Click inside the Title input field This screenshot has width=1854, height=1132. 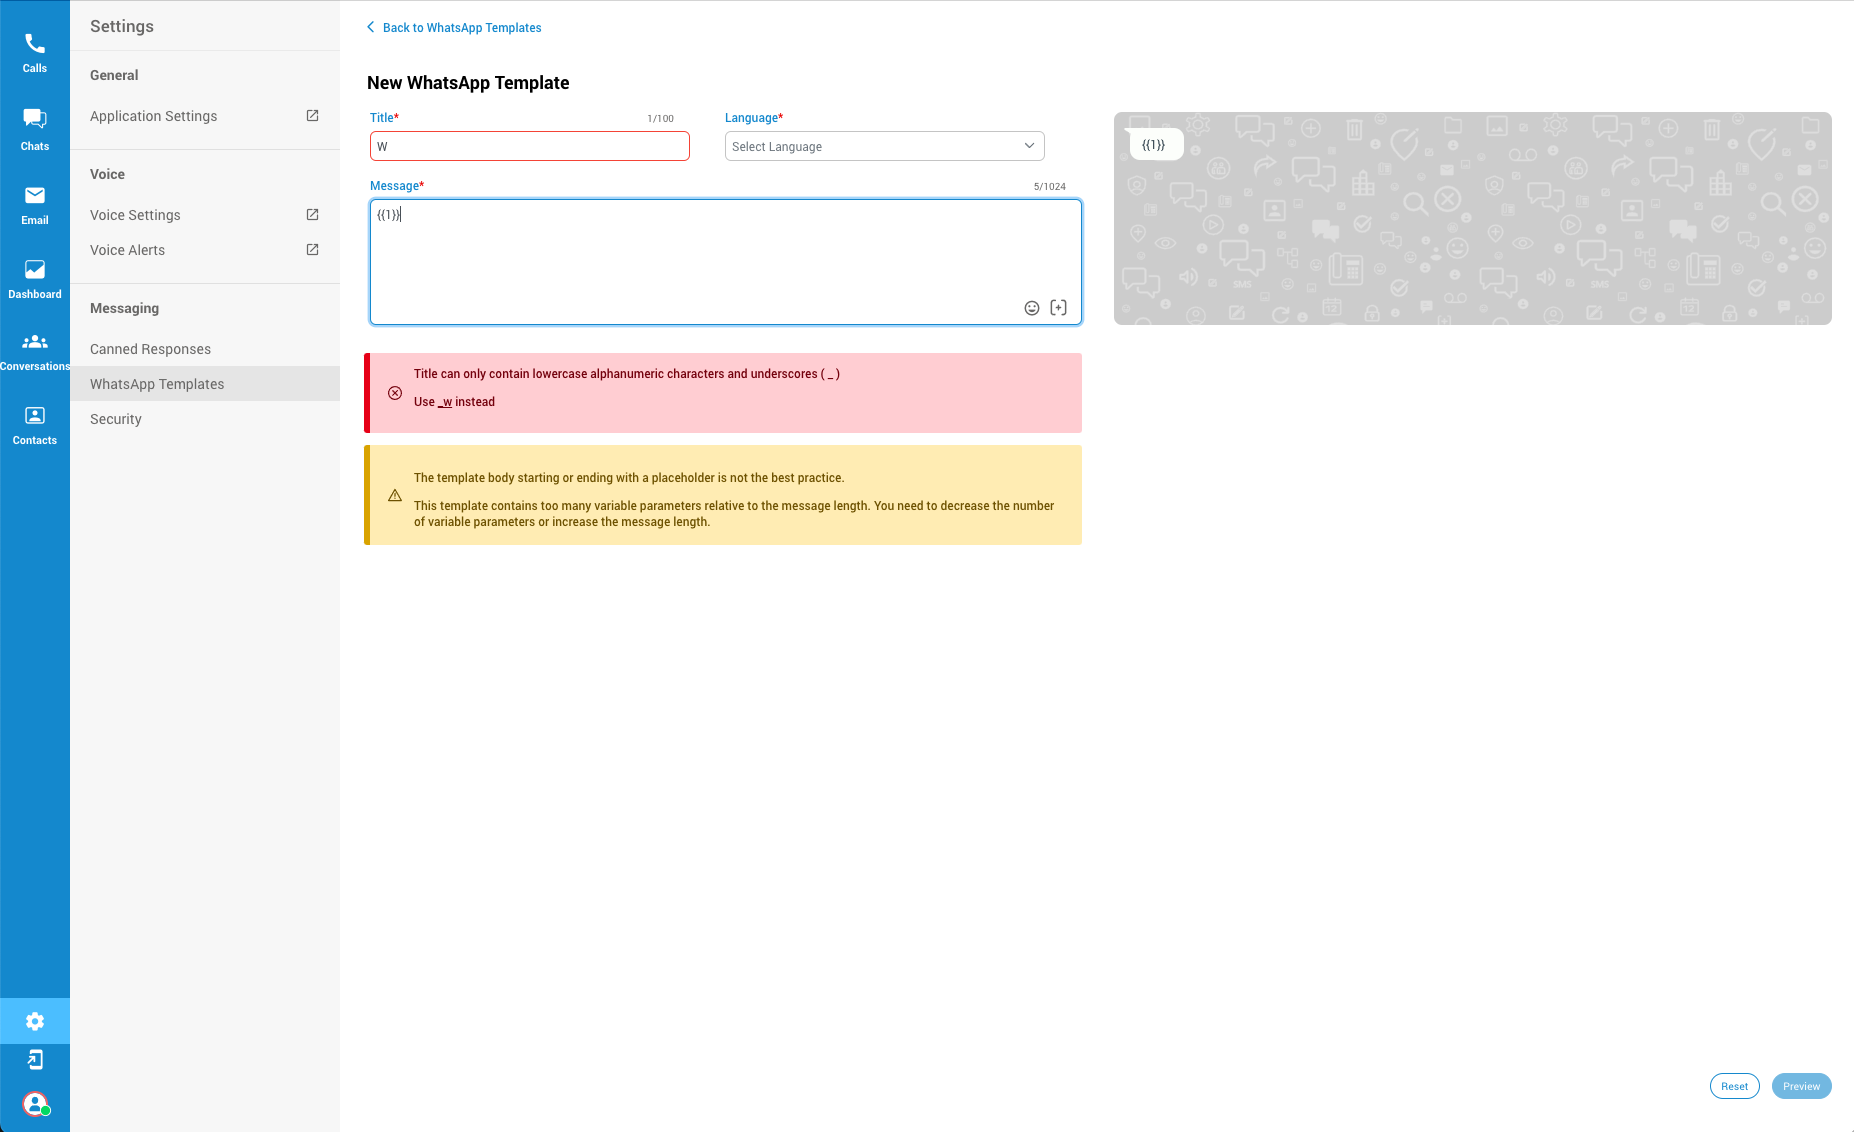tap(530, 146)
